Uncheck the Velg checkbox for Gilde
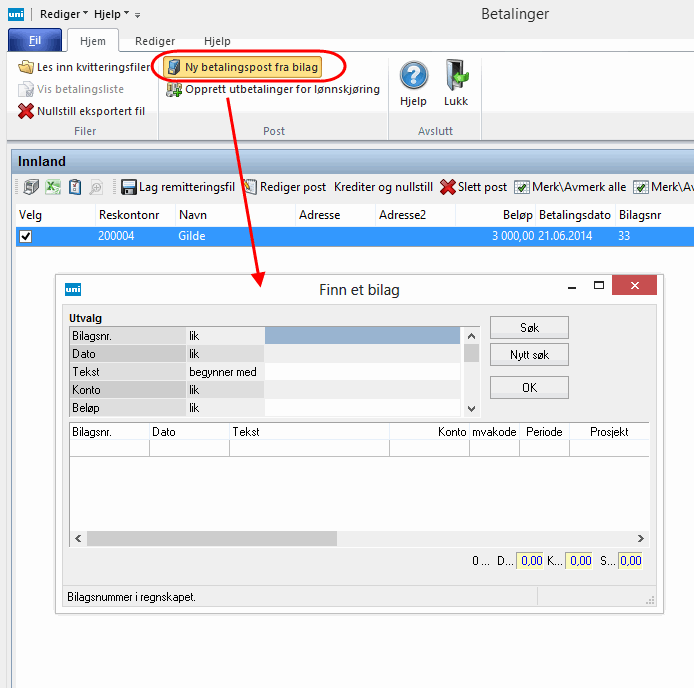Viewport: 694px width, 688px height. 26,236
